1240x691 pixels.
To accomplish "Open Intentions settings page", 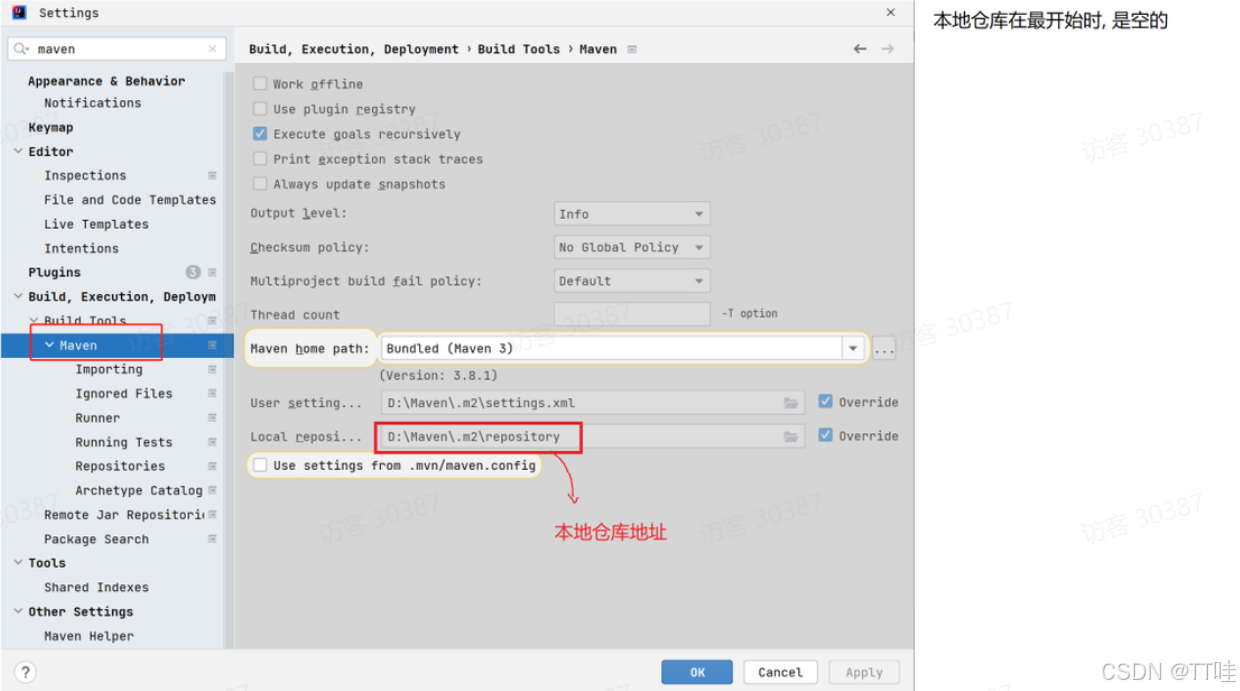I will (x=81, y=248).
